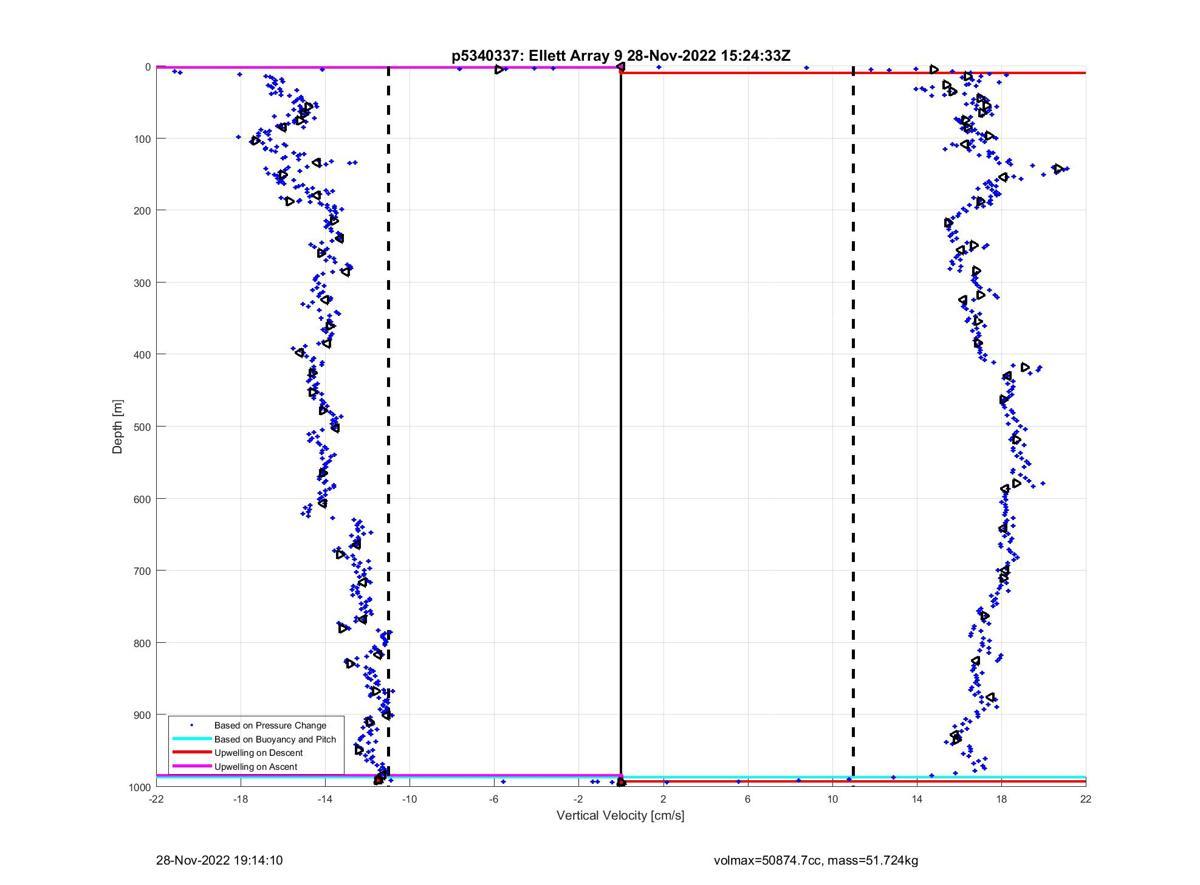Click legend entry 'Upwelling on Ascent'

coord(256,767)
